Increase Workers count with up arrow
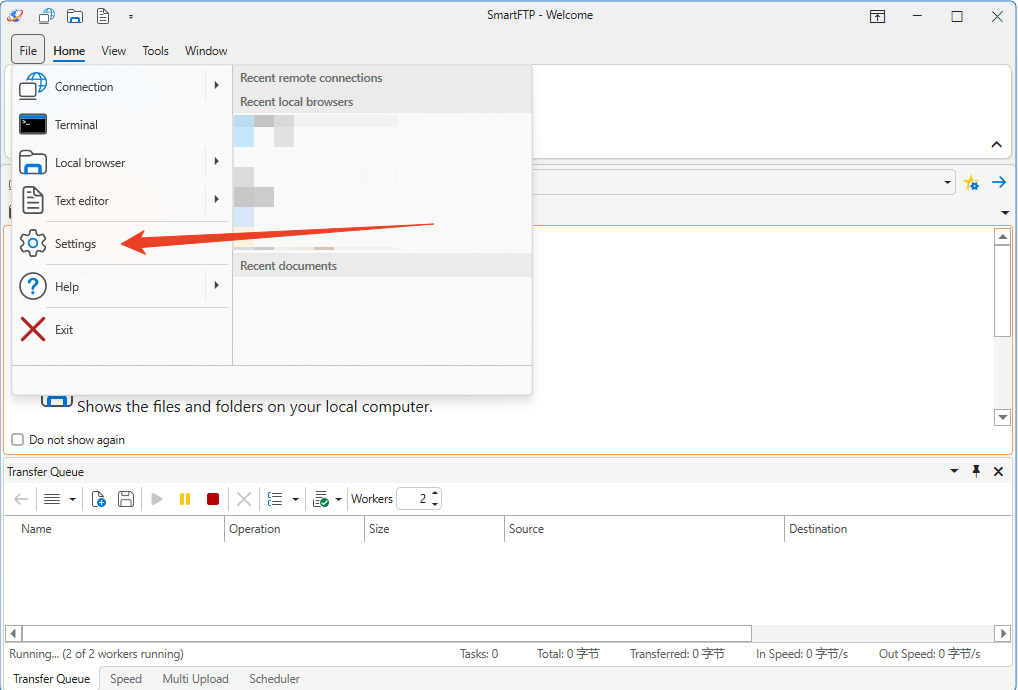Image resolution: width=1018 pixels, height=690 pixels. coord(435,493)
